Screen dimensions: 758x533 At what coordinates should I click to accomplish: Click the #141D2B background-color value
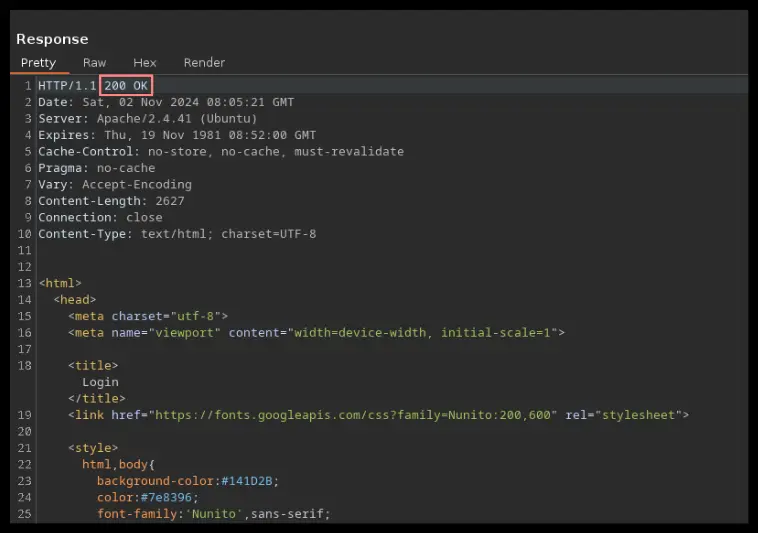click(247, 481)
